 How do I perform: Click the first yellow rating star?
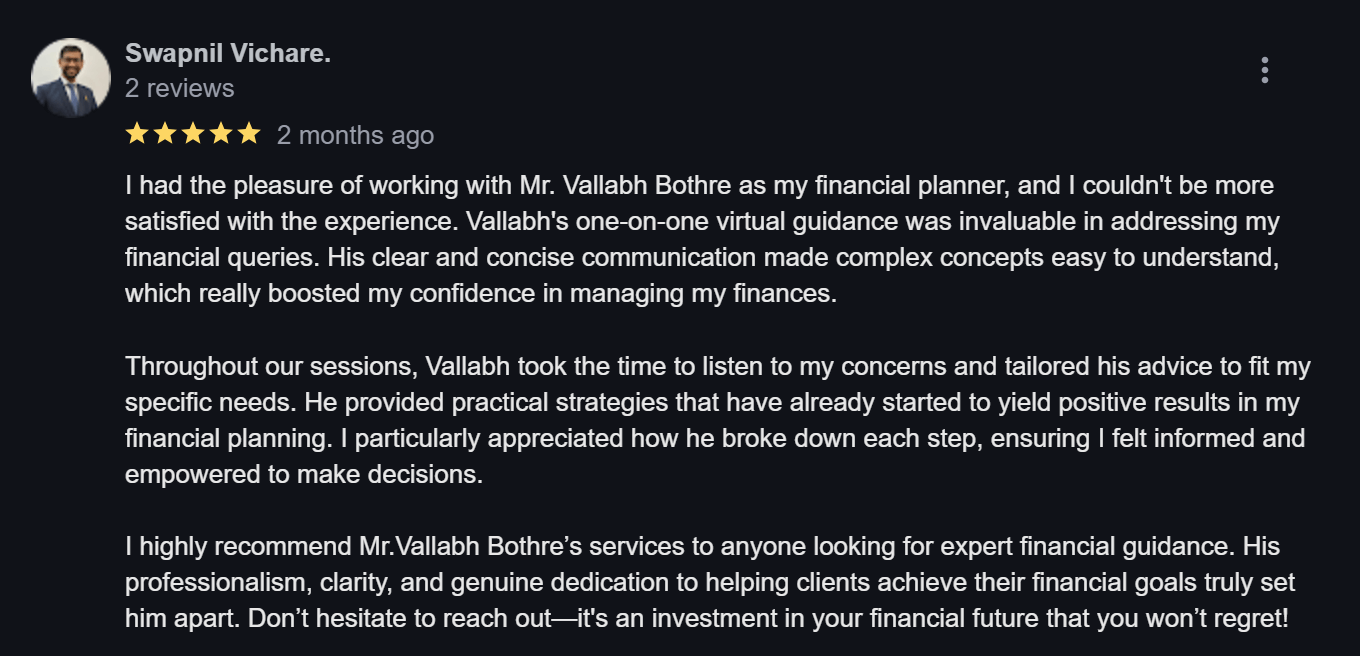click(x=137, y=134)
